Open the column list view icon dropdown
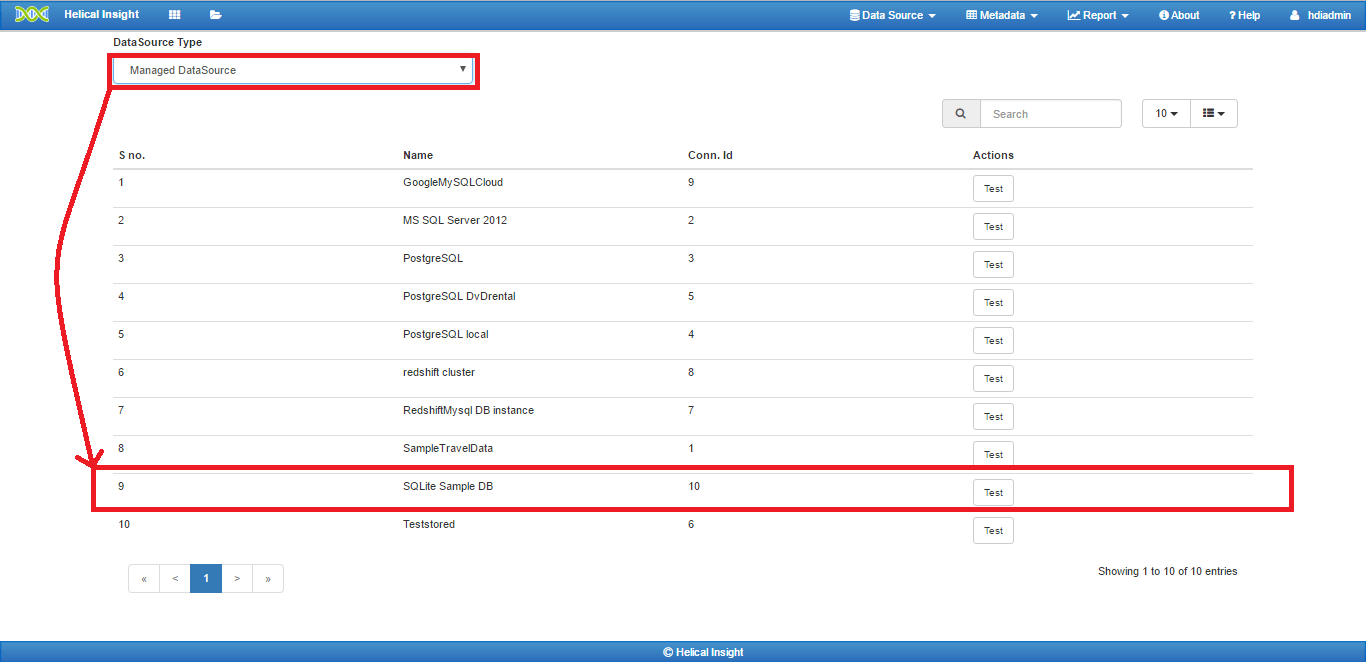1366x662 pixels. click(x=1214, y=114)
